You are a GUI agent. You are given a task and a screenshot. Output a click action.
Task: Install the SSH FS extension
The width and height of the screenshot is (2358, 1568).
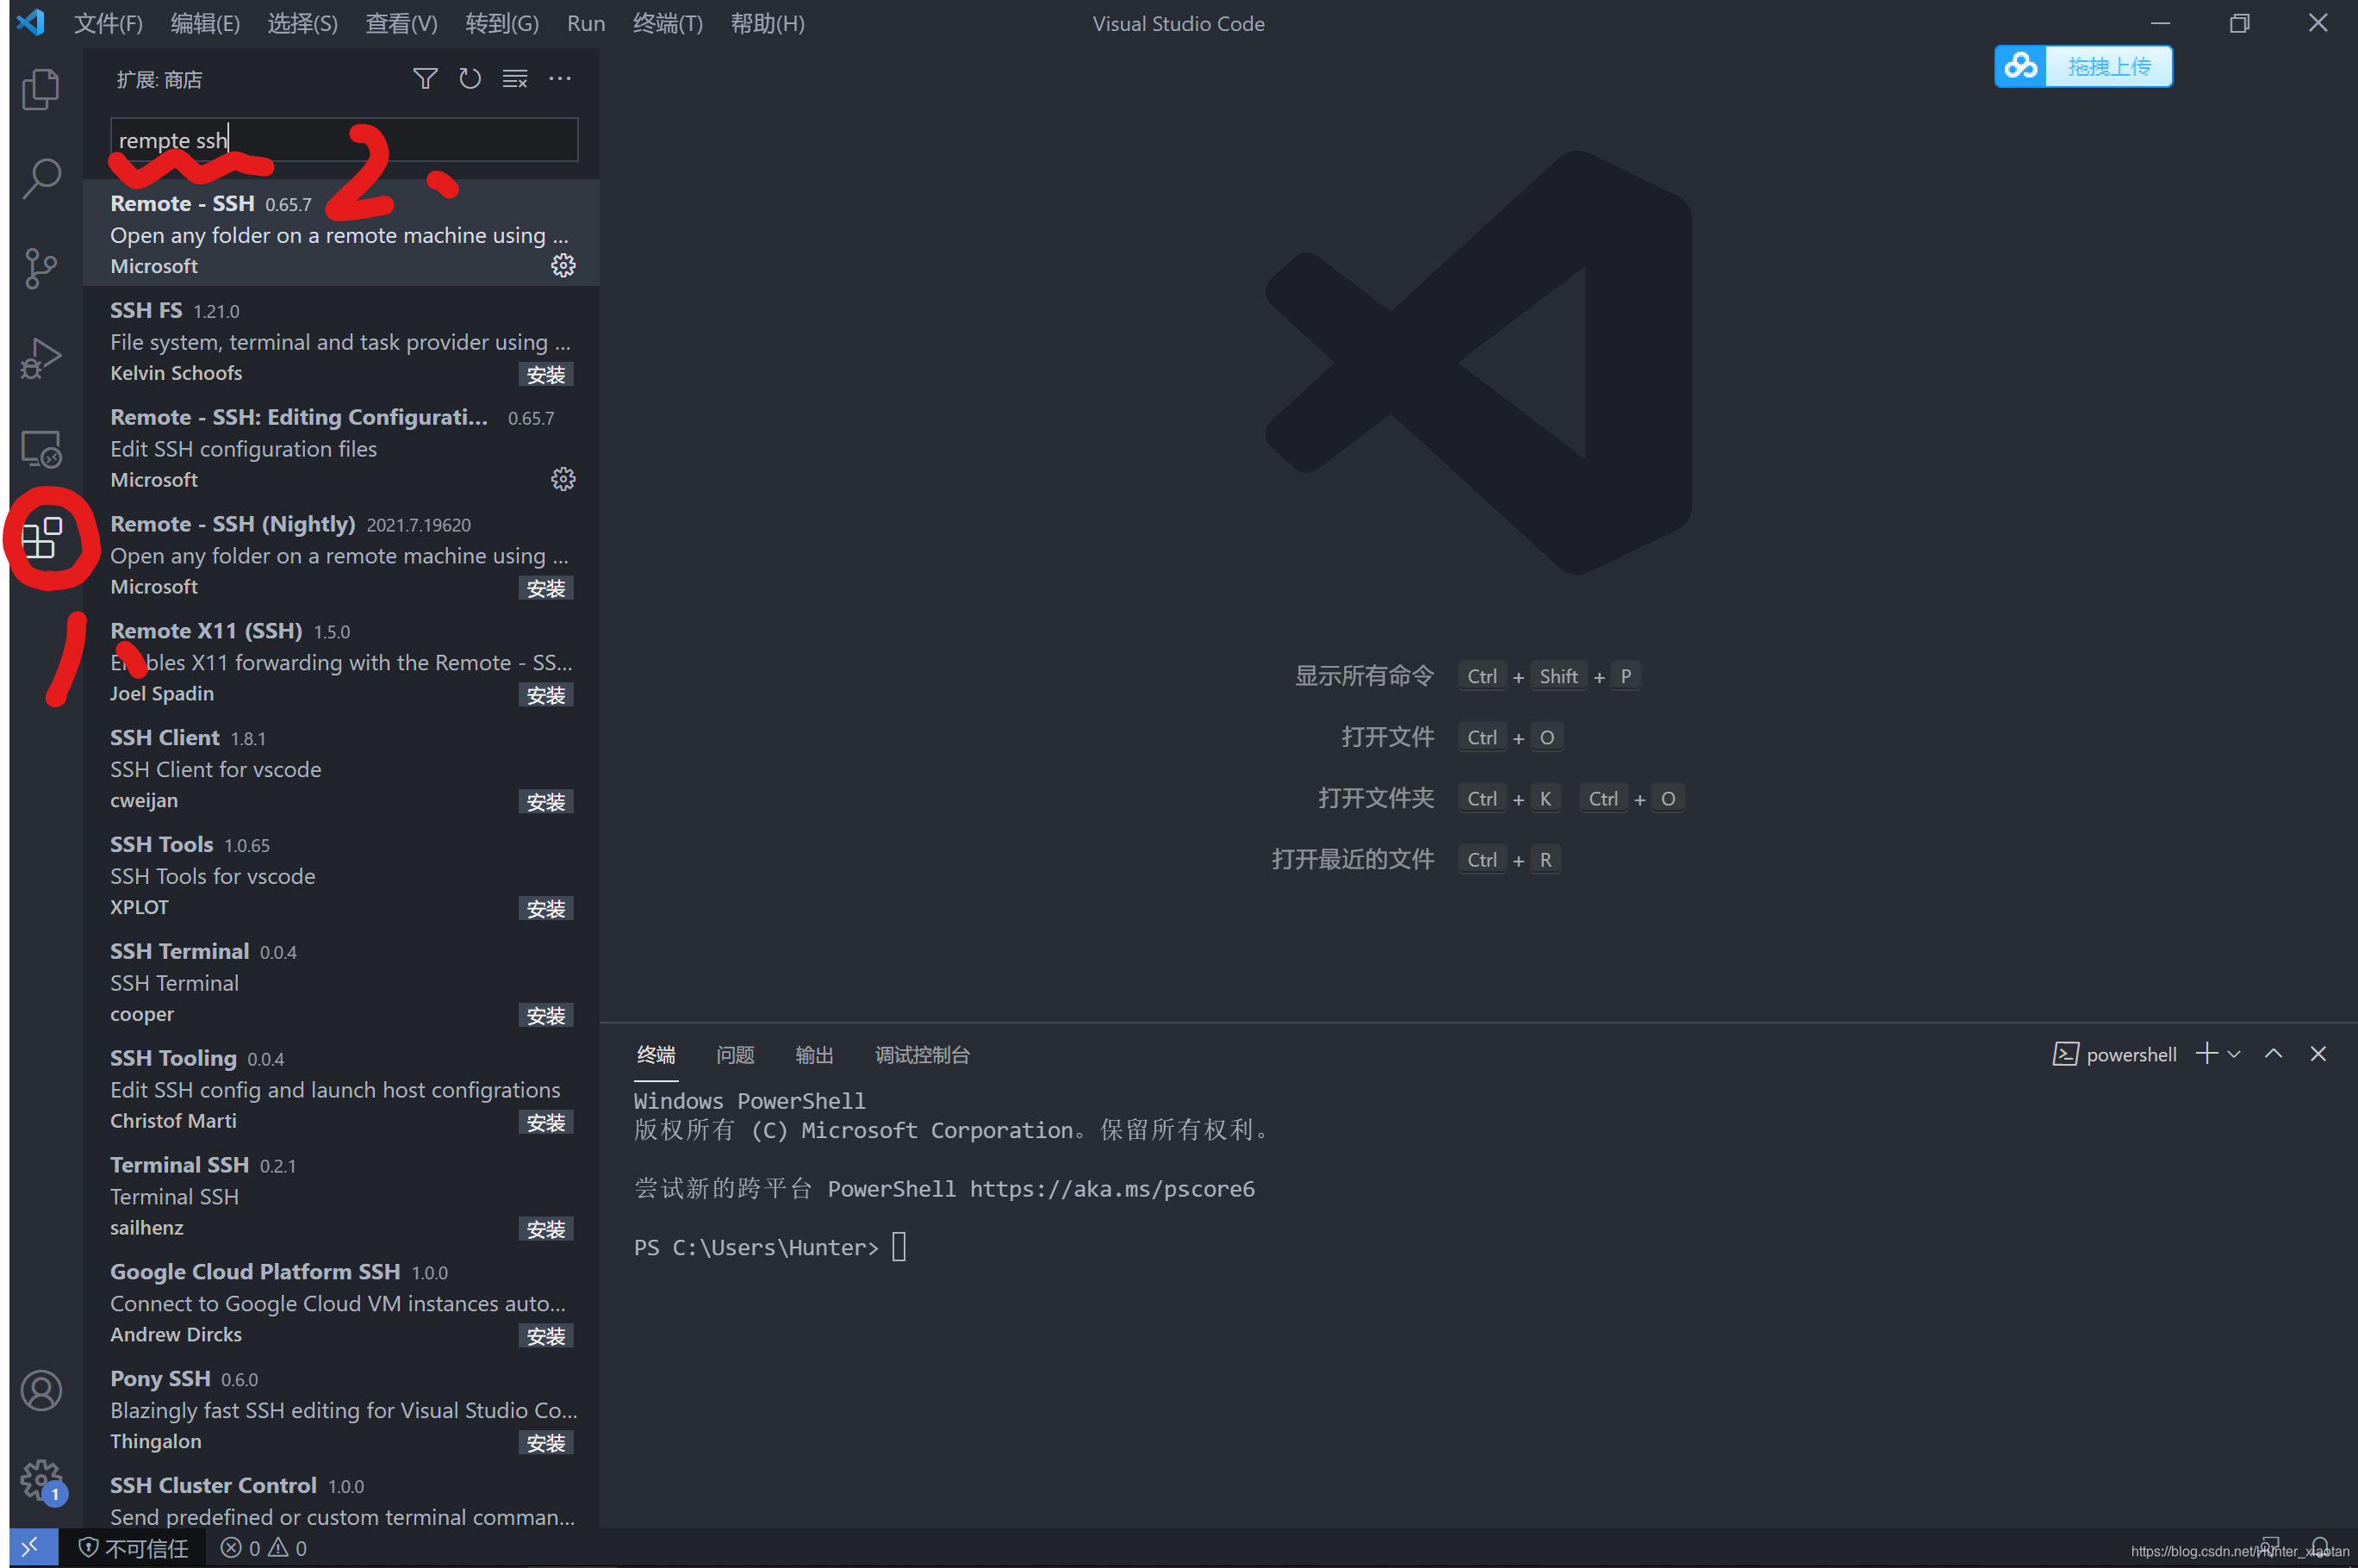point(546,374)
